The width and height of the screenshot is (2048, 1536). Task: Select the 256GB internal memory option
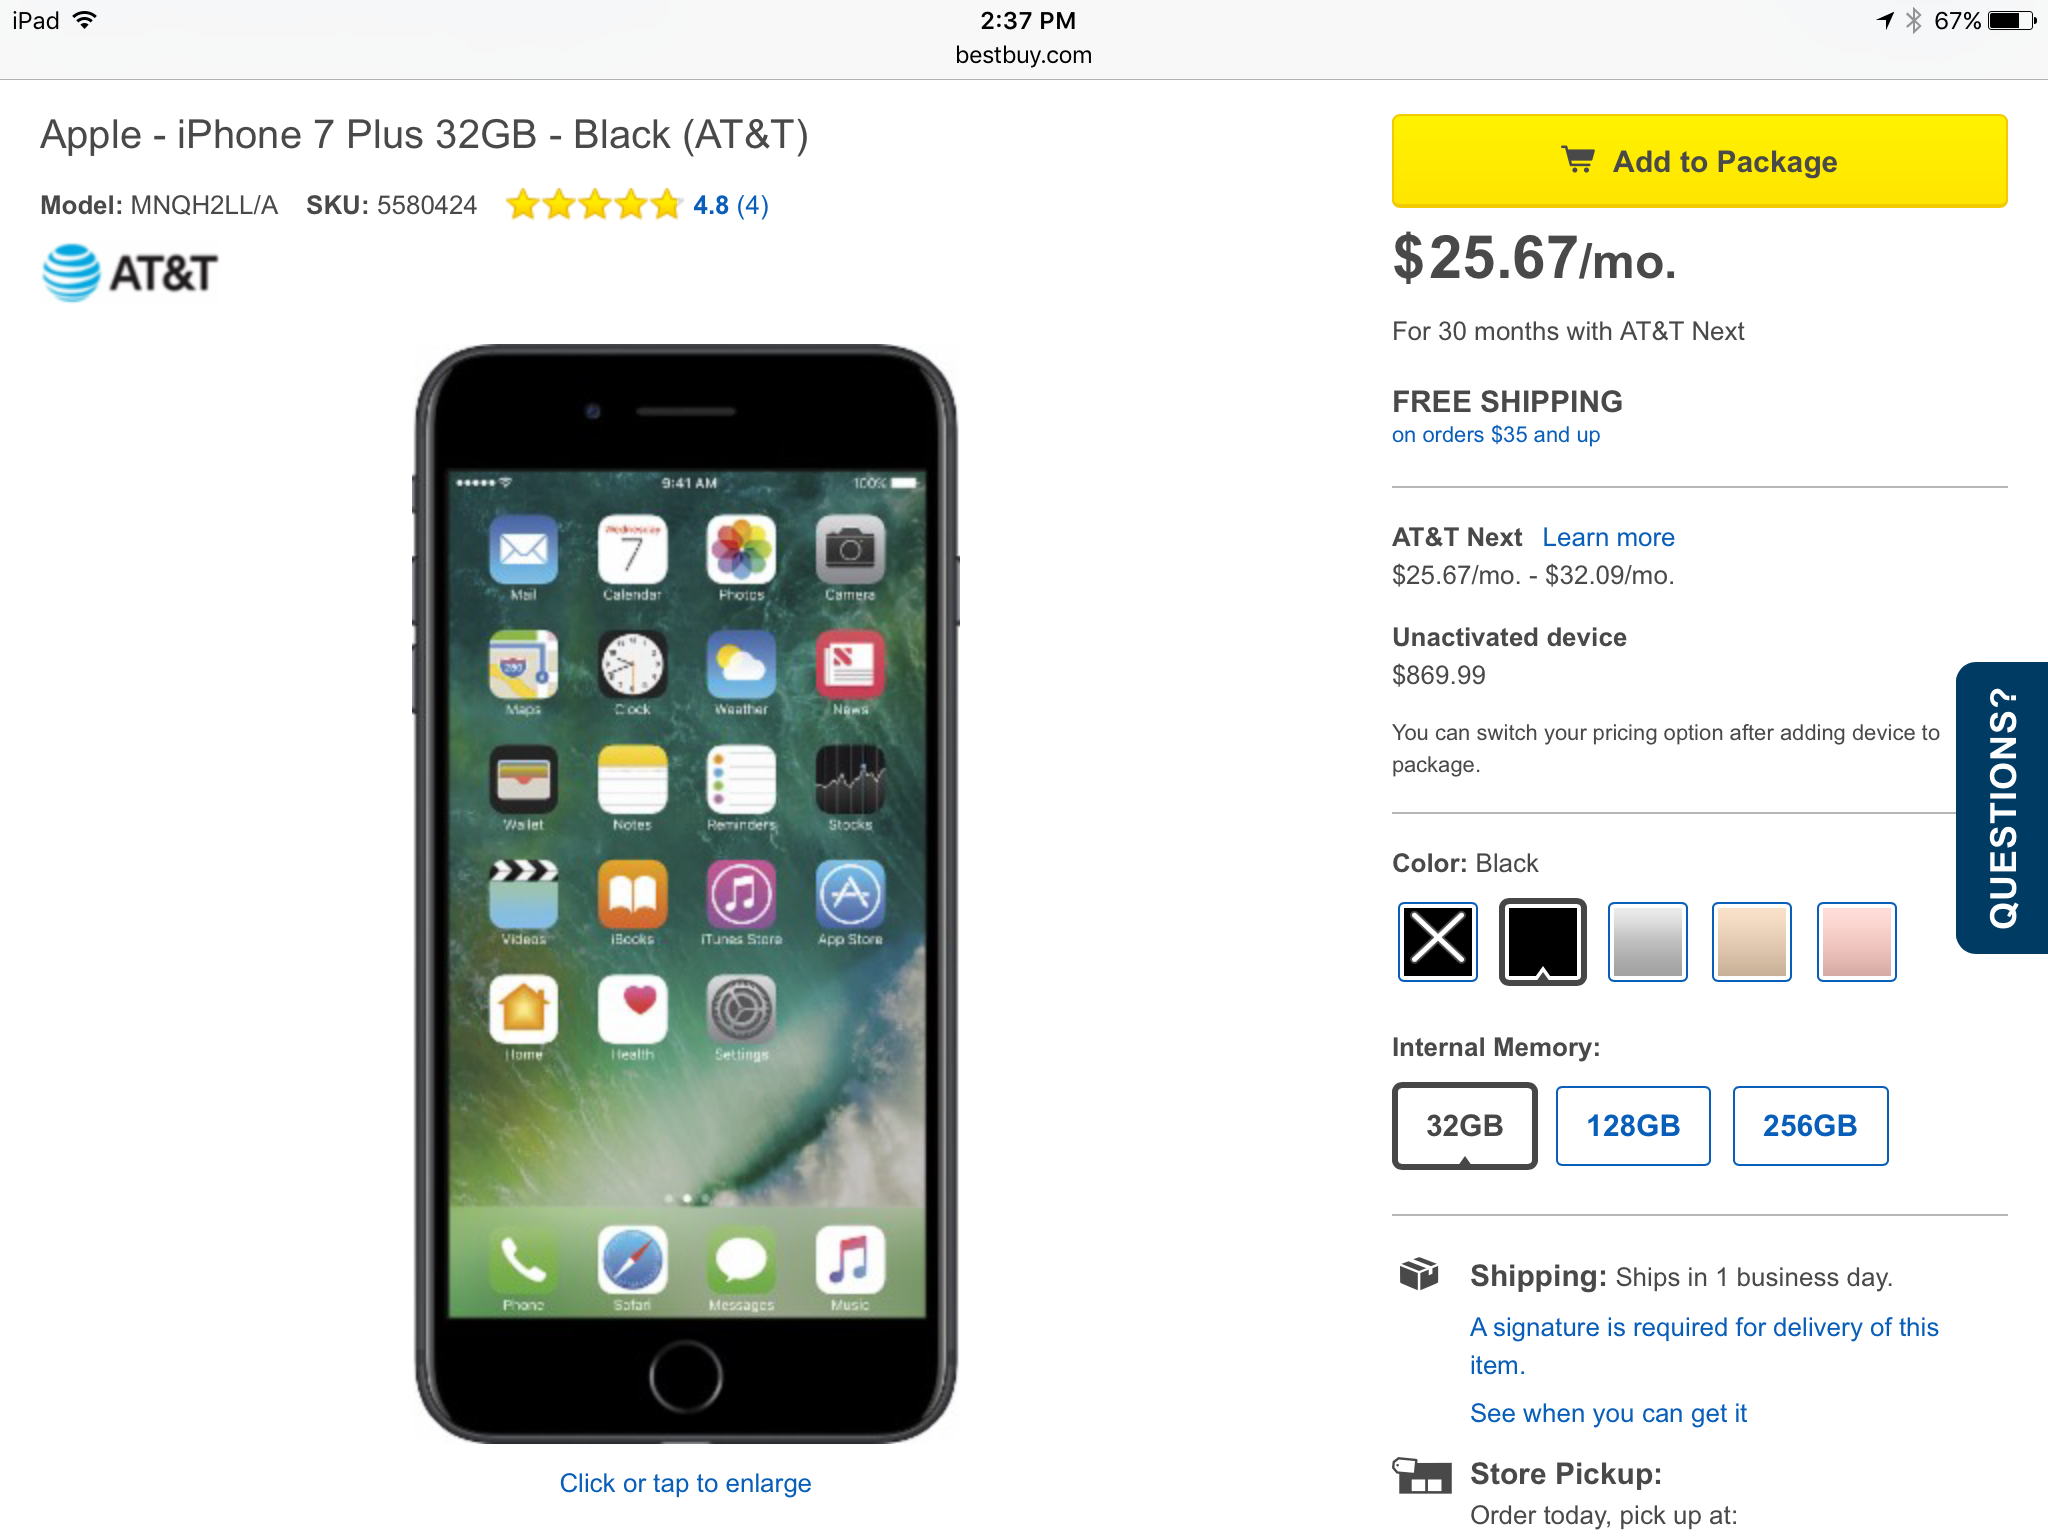pyautogui.click(x=1810, y=1125)
